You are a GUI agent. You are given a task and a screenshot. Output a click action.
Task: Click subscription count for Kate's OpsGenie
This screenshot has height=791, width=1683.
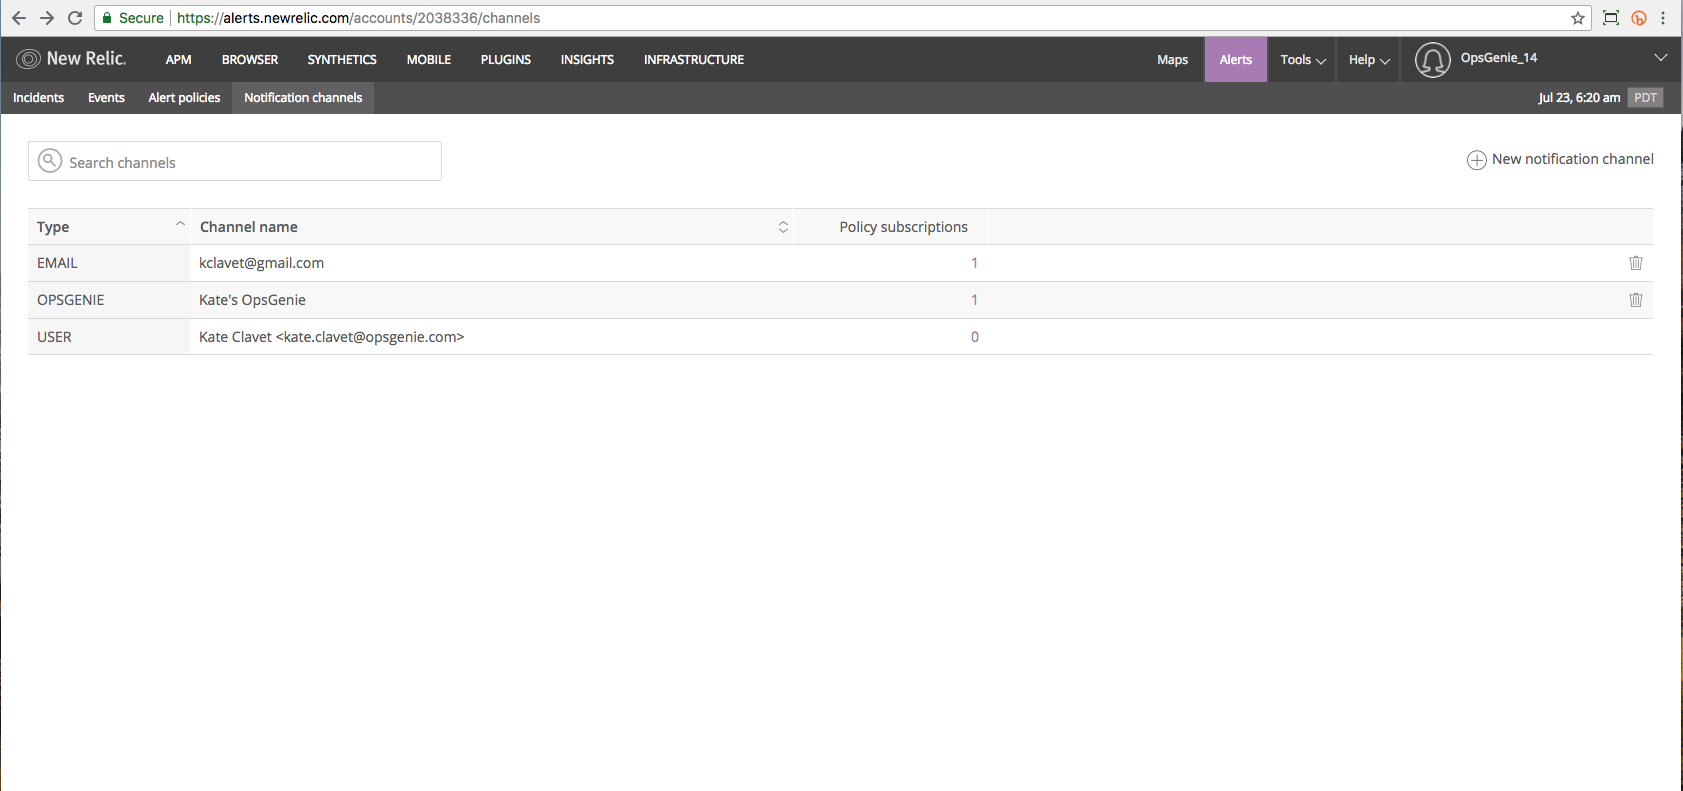(974, 300)
